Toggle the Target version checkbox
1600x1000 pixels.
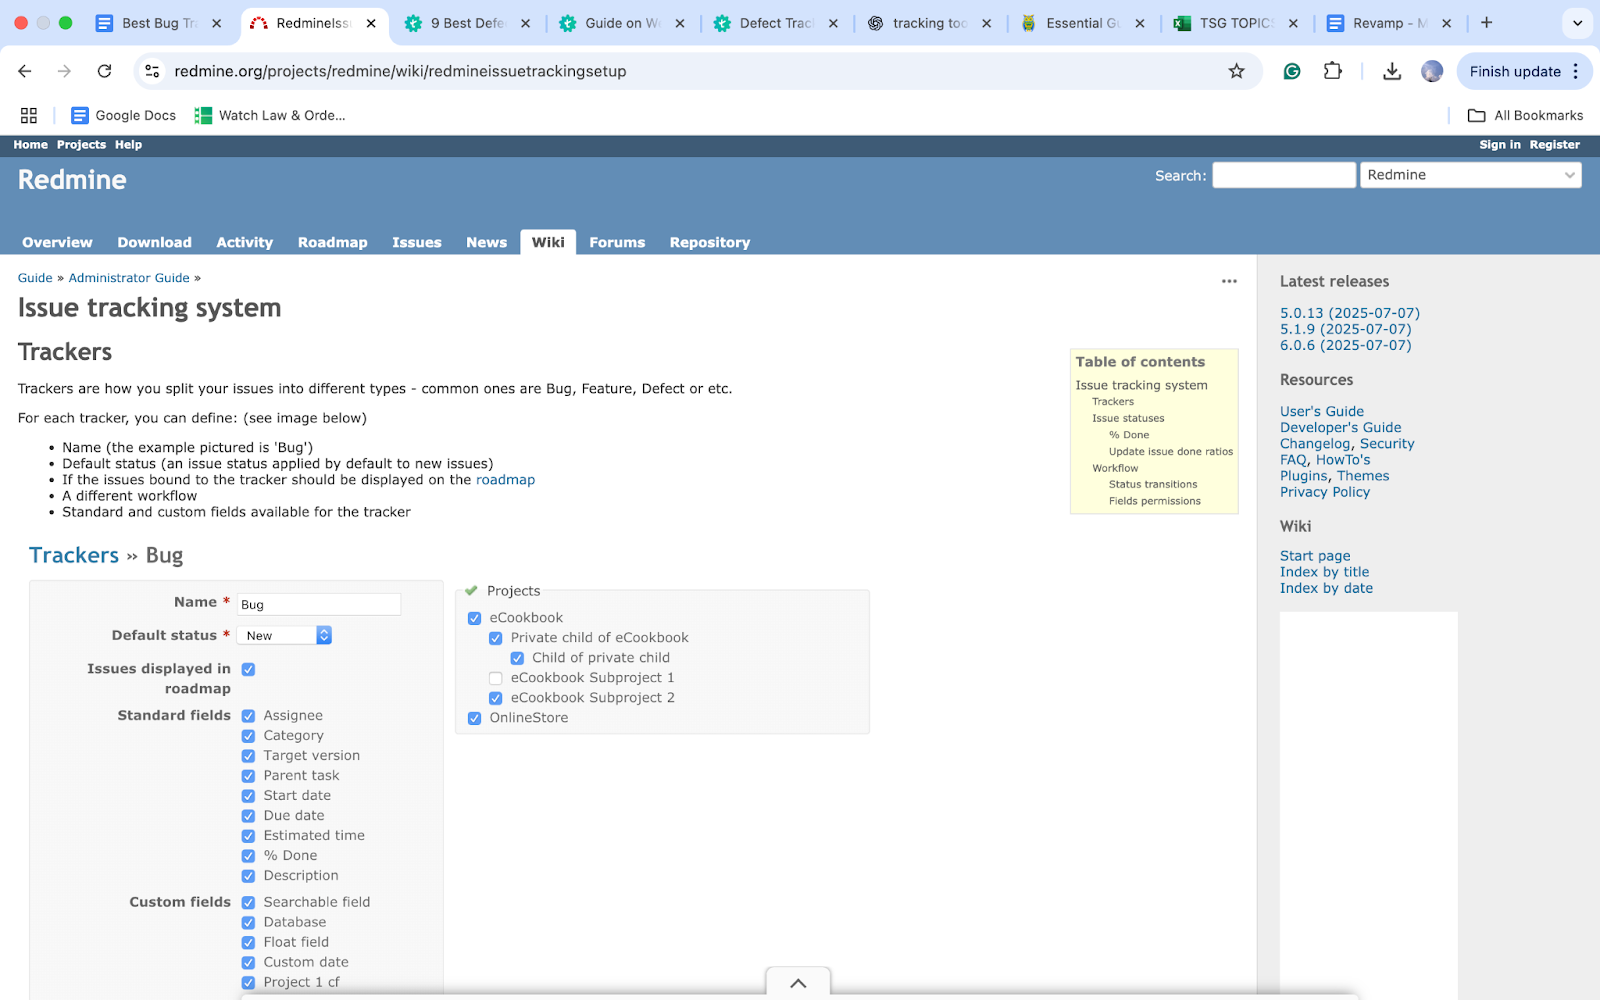pos(248,756)
